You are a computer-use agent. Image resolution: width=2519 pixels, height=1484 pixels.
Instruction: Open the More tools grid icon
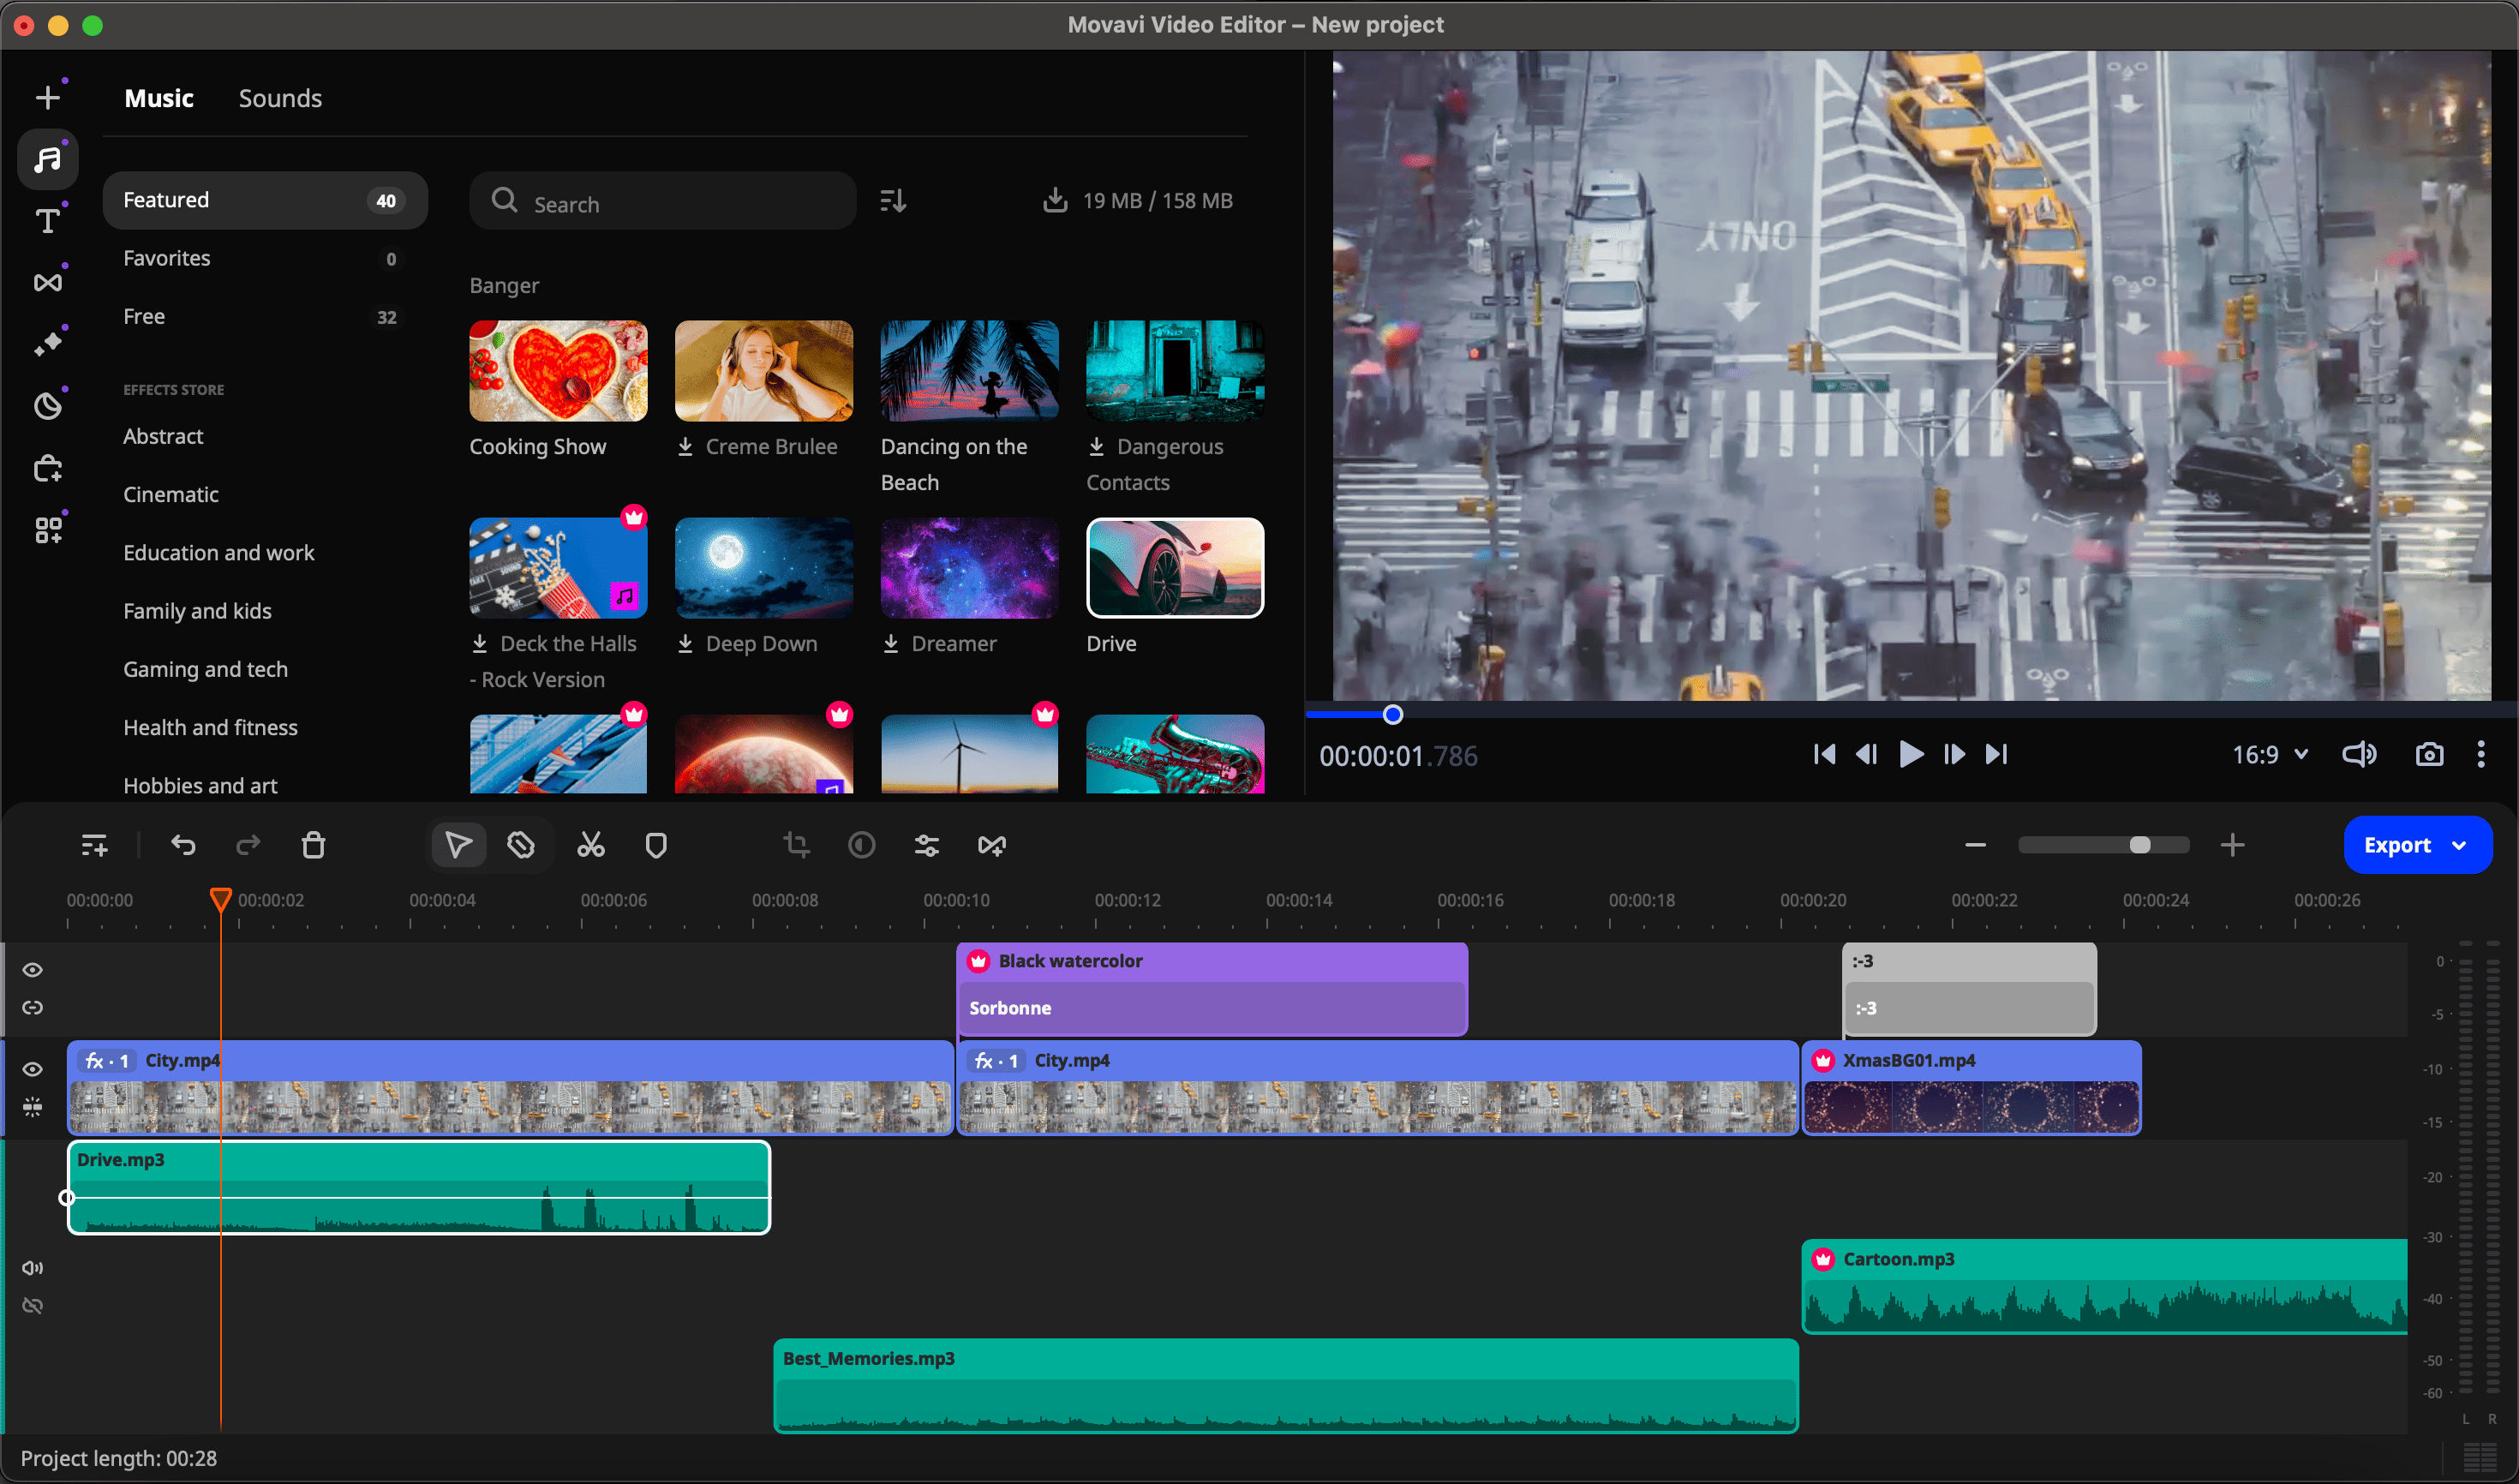pyautogui.click(x=47, y=529)
